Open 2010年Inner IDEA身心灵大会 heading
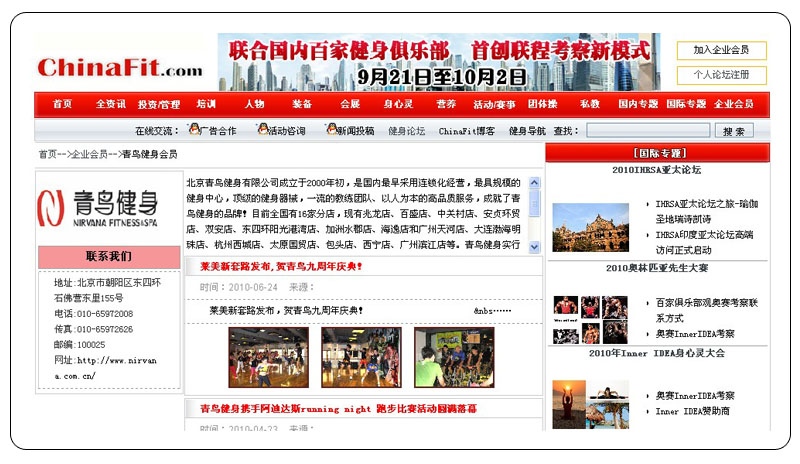 [x=657, y=353]
